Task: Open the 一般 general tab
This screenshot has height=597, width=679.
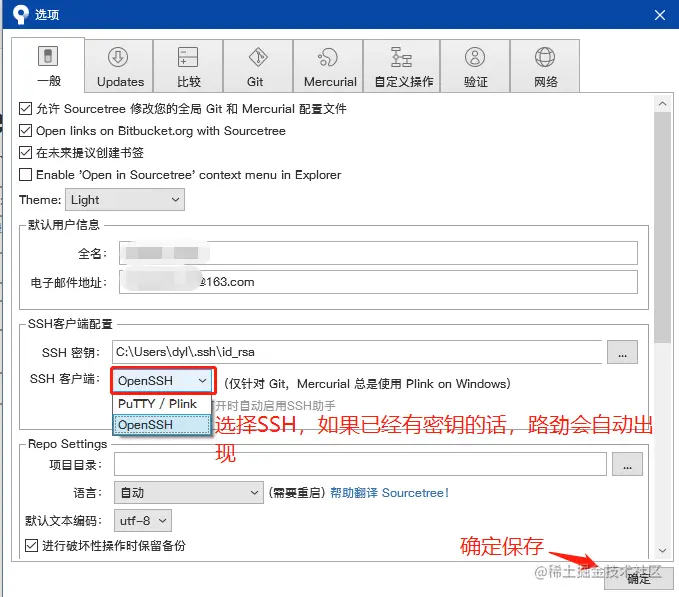Action: pyautogui.click(x=48, y=65)
